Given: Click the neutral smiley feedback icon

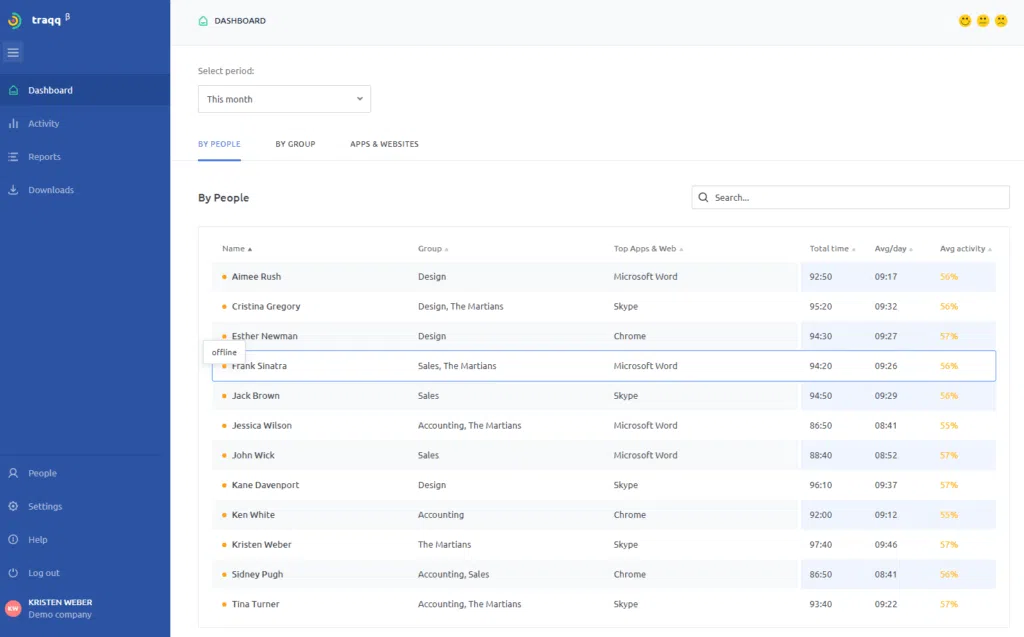Looking at the screenshot, I should 983,21.
